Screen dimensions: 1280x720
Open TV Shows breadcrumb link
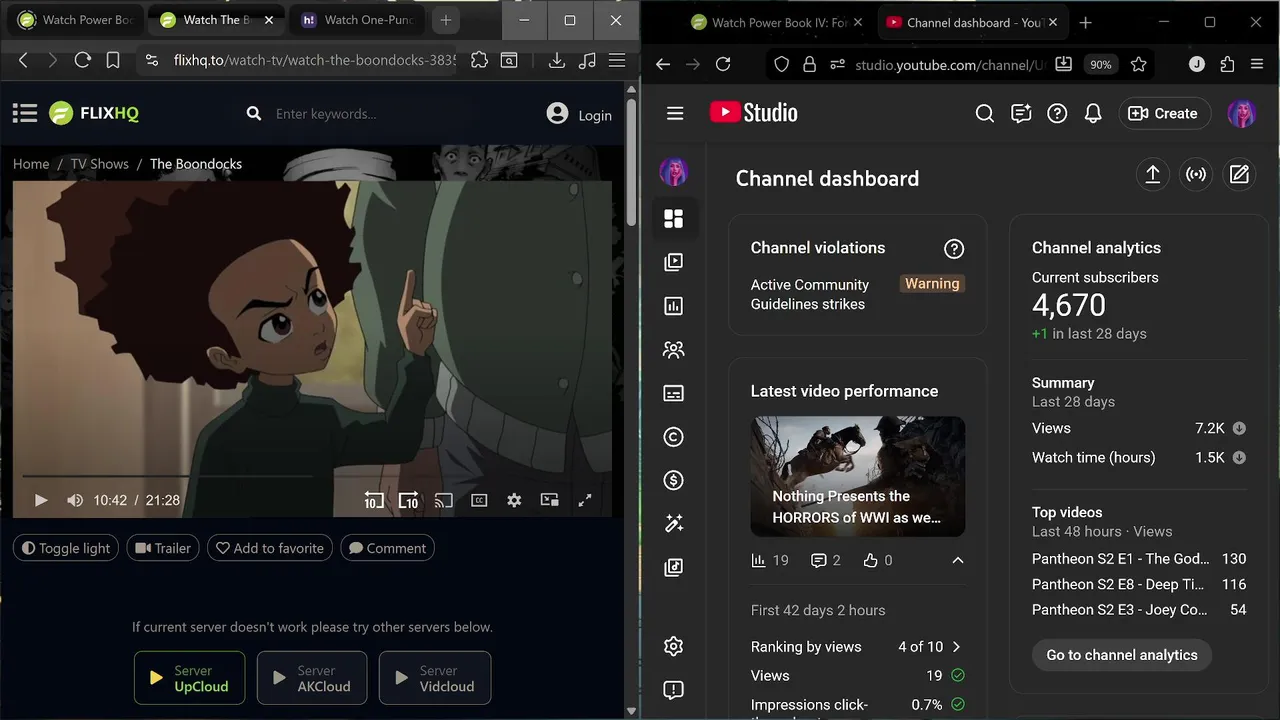pyautogui.click(x=99, y=164)
